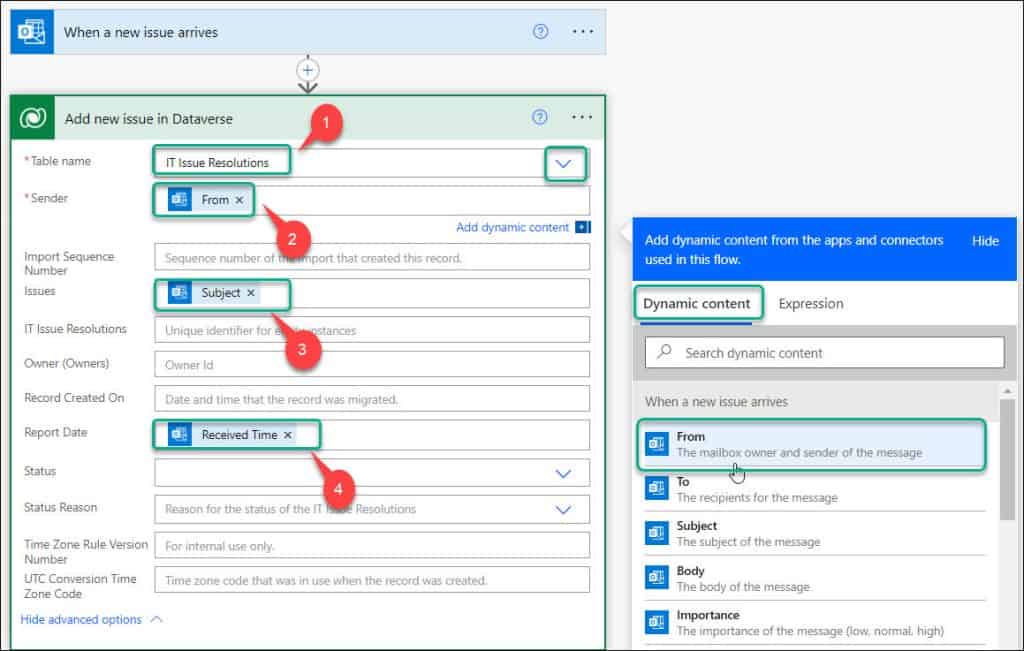The image size is (1024, 651).
Task: Click the Search dynamic content box
Action: (x=824, y=353)
